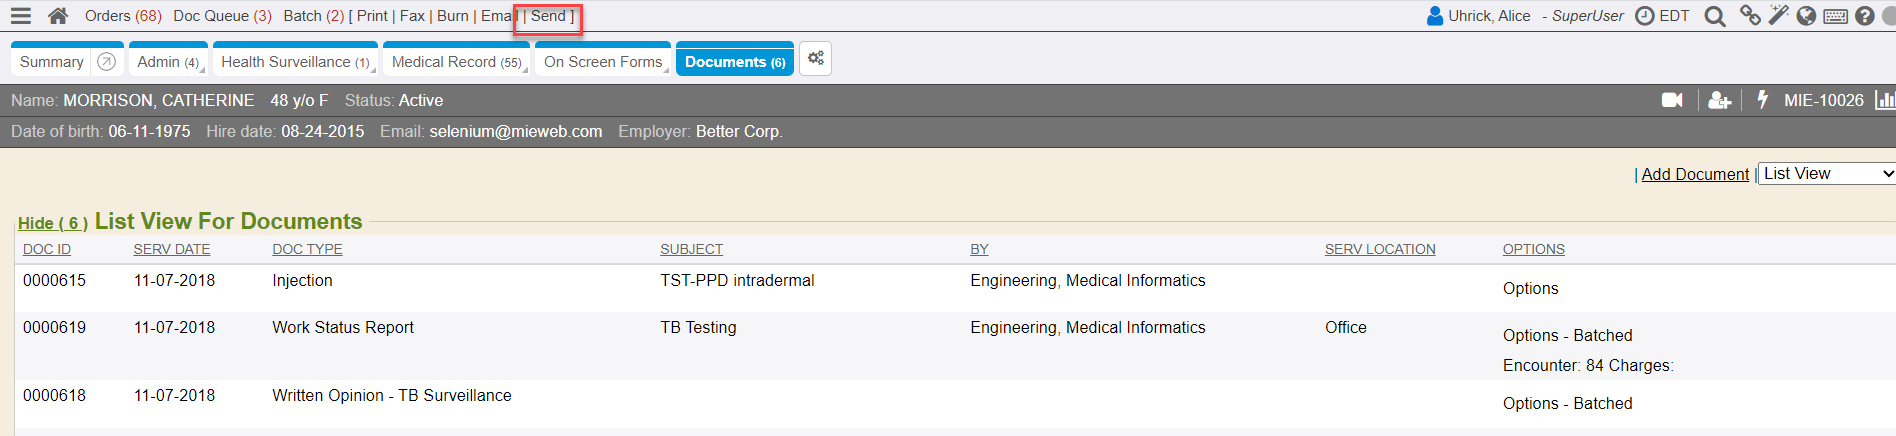1896x436 pixels.
Task: Open the magic wand tool
Action: (1778, 16)
